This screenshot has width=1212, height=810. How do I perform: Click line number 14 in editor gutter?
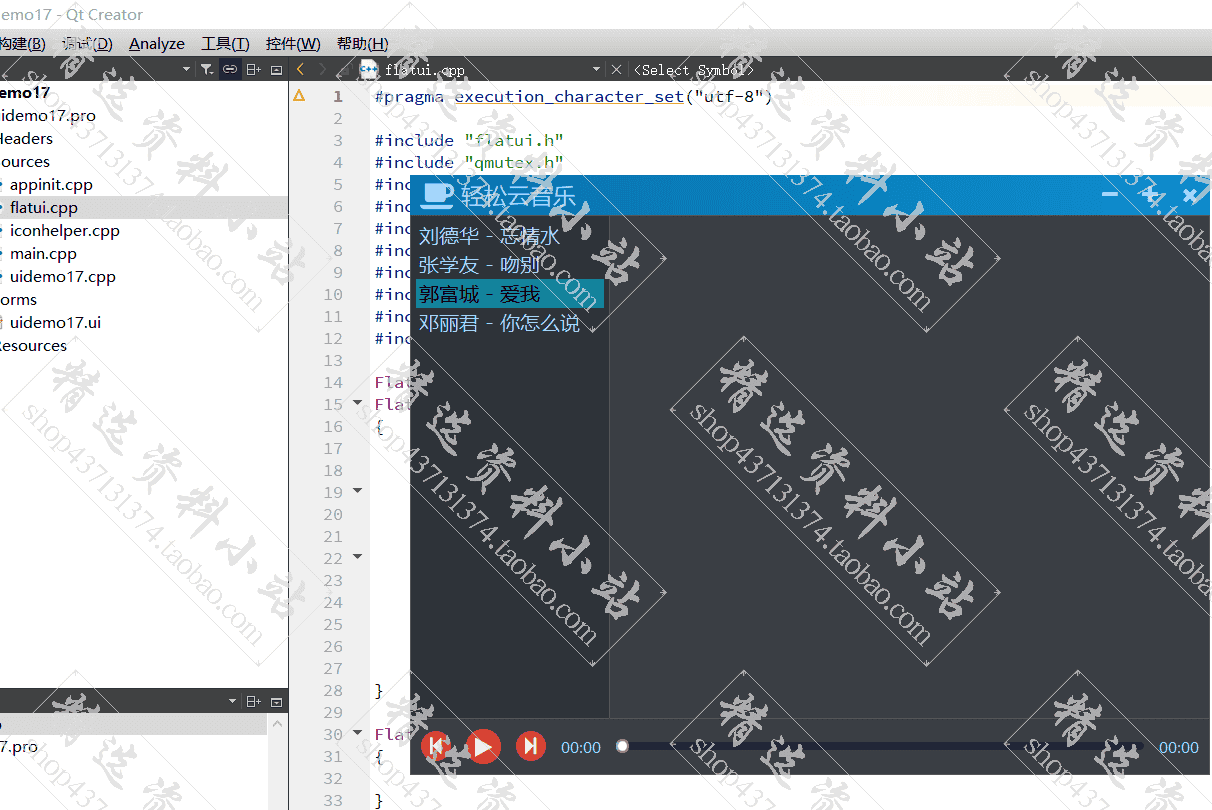(334, 382)
